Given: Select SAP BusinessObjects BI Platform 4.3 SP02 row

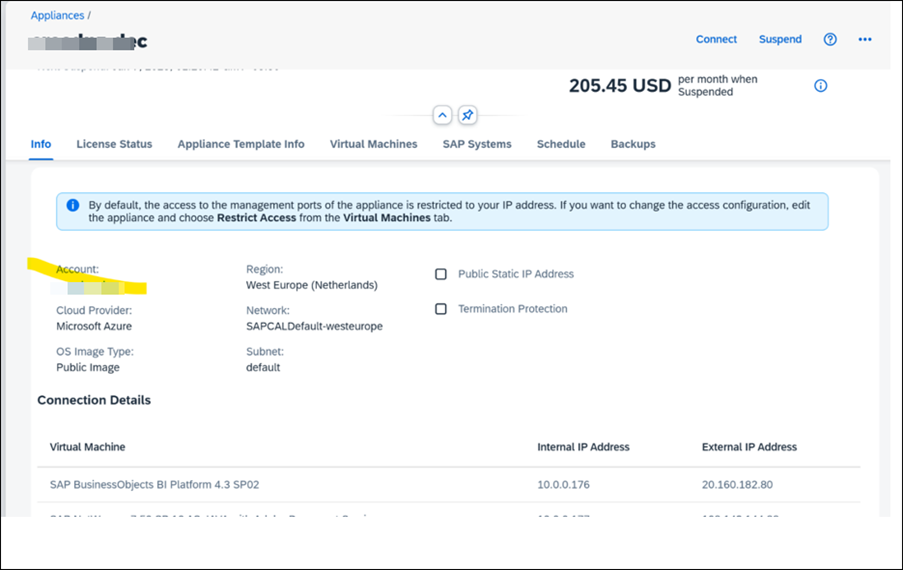Looking at the screenshot, I should 449,485.
